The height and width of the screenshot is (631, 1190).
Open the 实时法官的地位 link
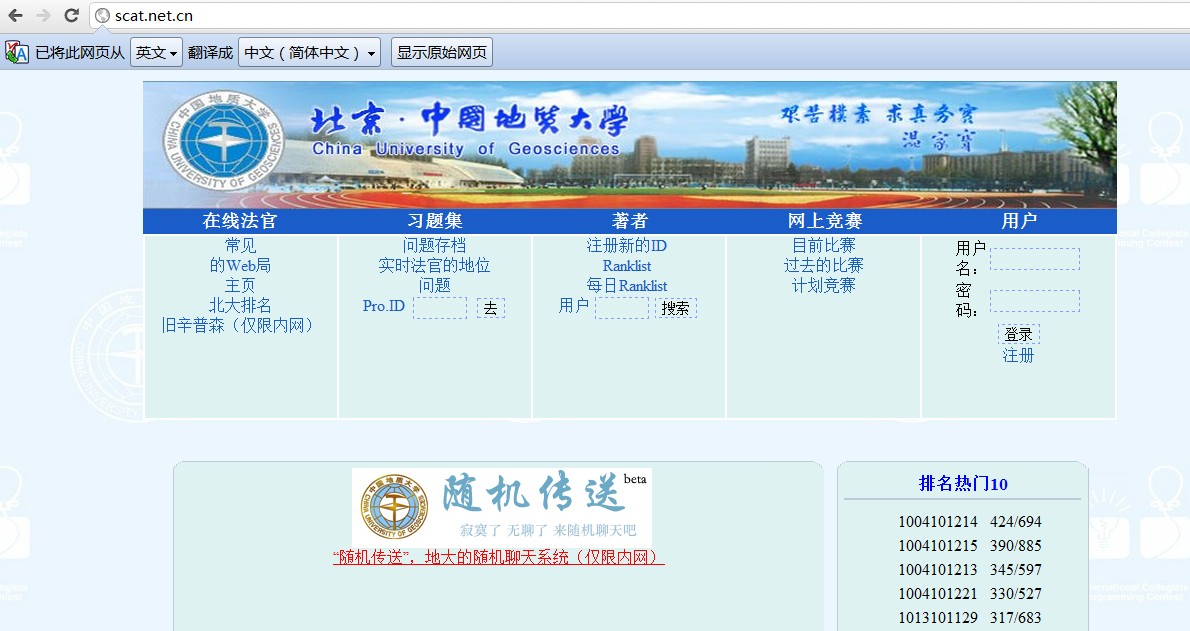pos(435,265)
